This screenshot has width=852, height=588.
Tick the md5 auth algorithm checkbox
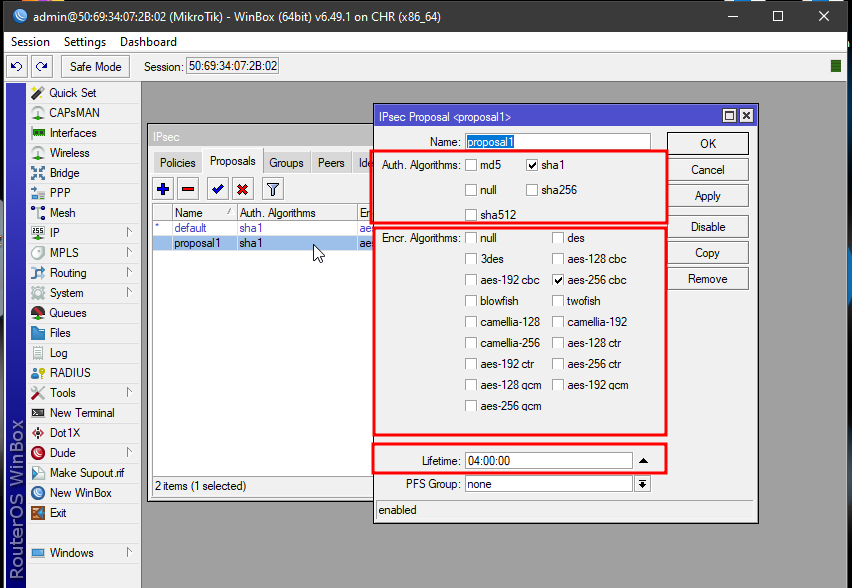[x=471, y=165]
